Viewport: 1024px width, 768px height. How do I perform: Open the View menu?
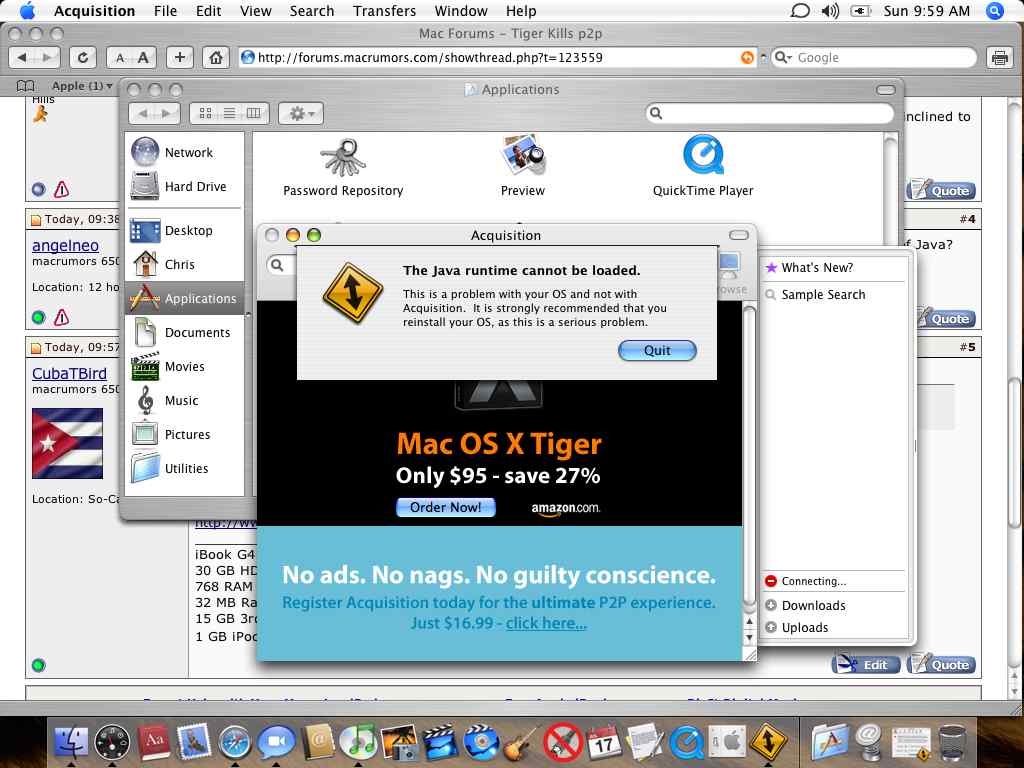click(255, 11)
